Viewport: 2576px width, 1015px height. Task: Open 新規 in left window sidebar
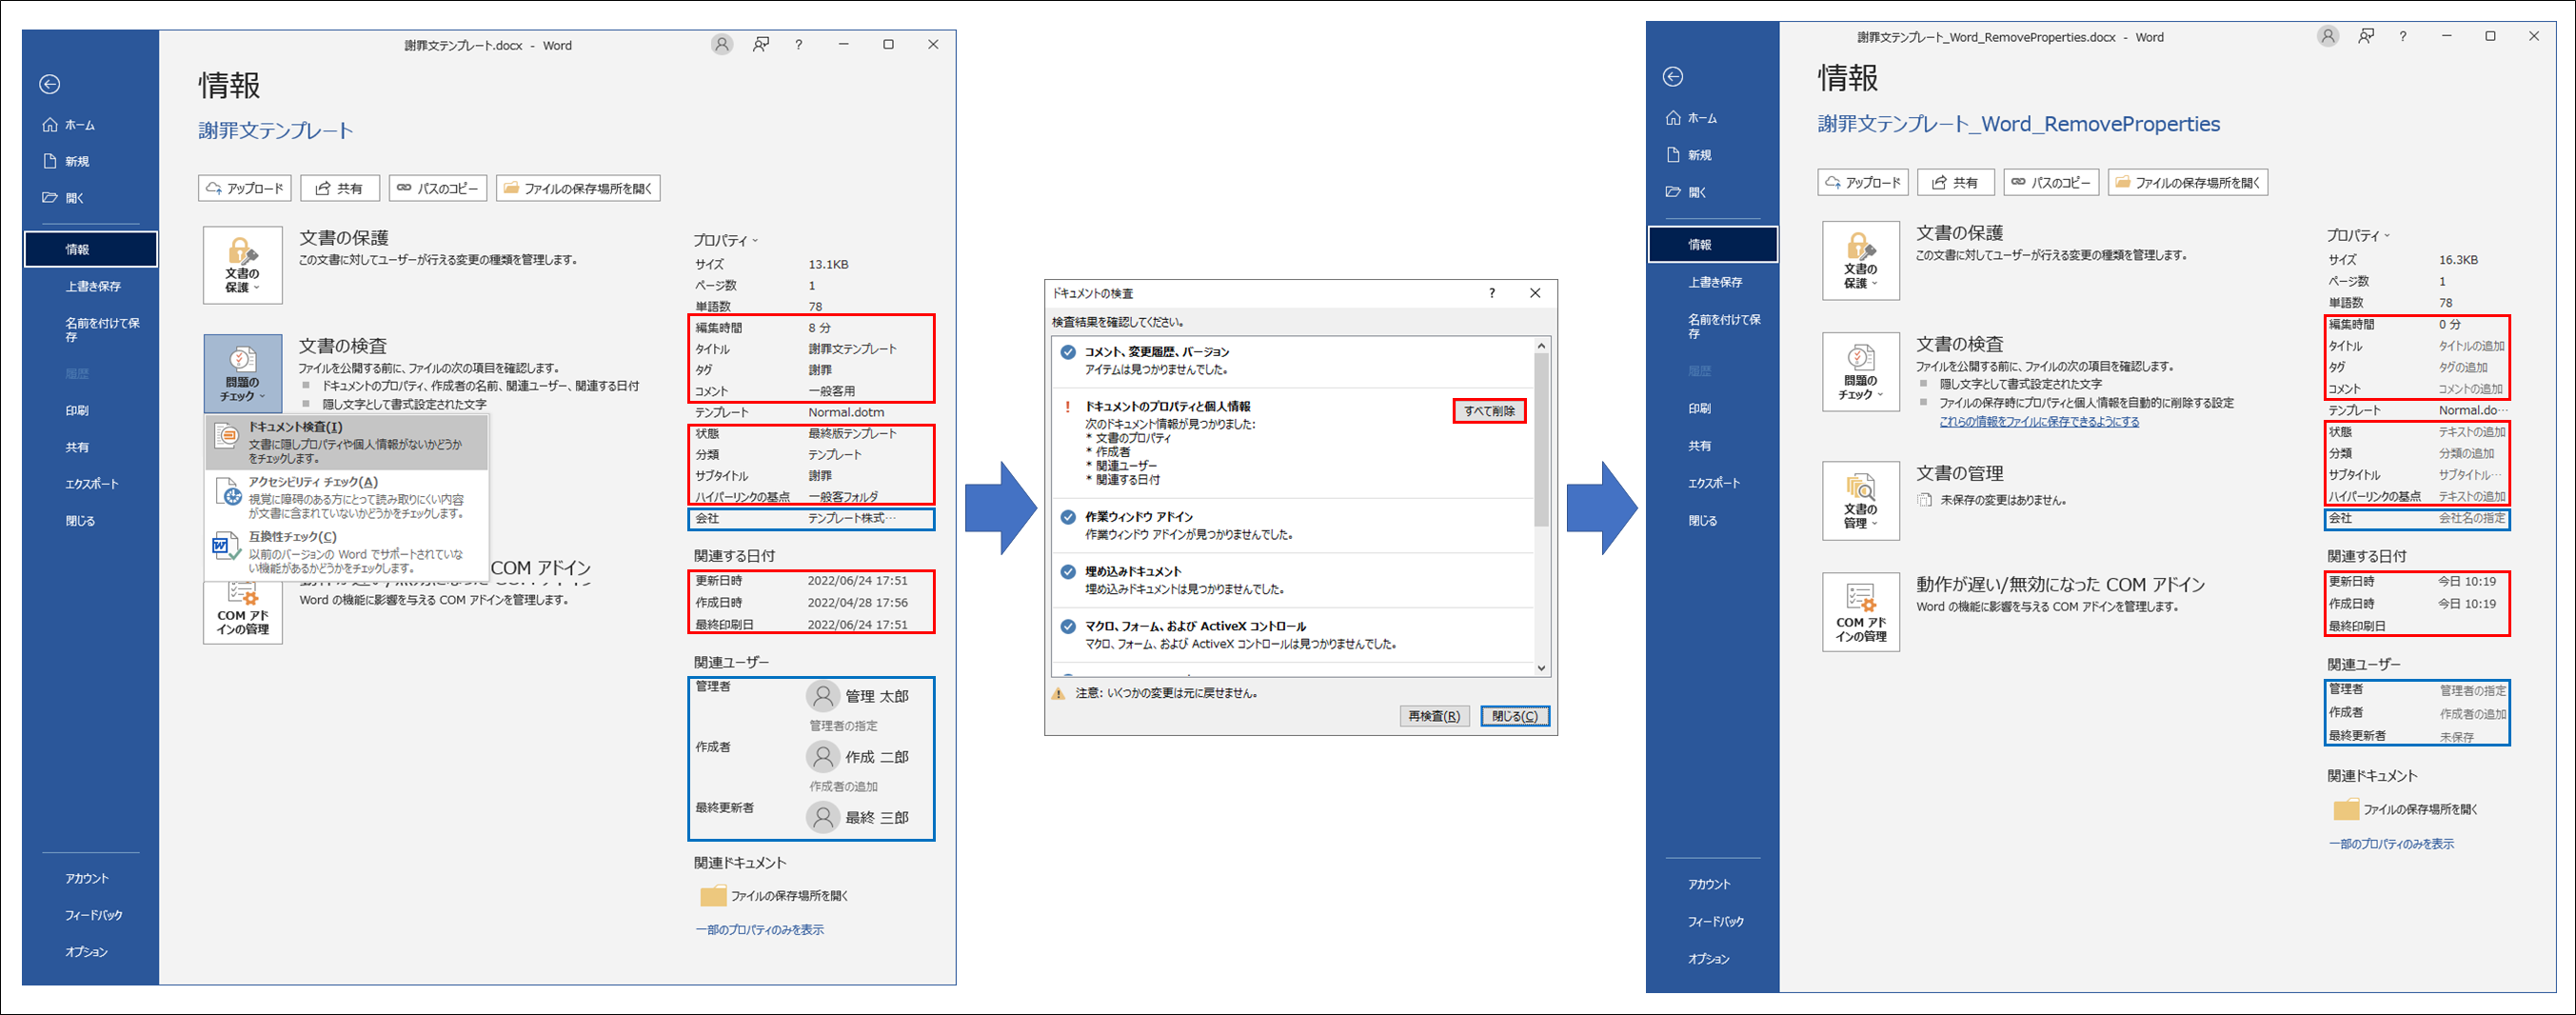67,161
